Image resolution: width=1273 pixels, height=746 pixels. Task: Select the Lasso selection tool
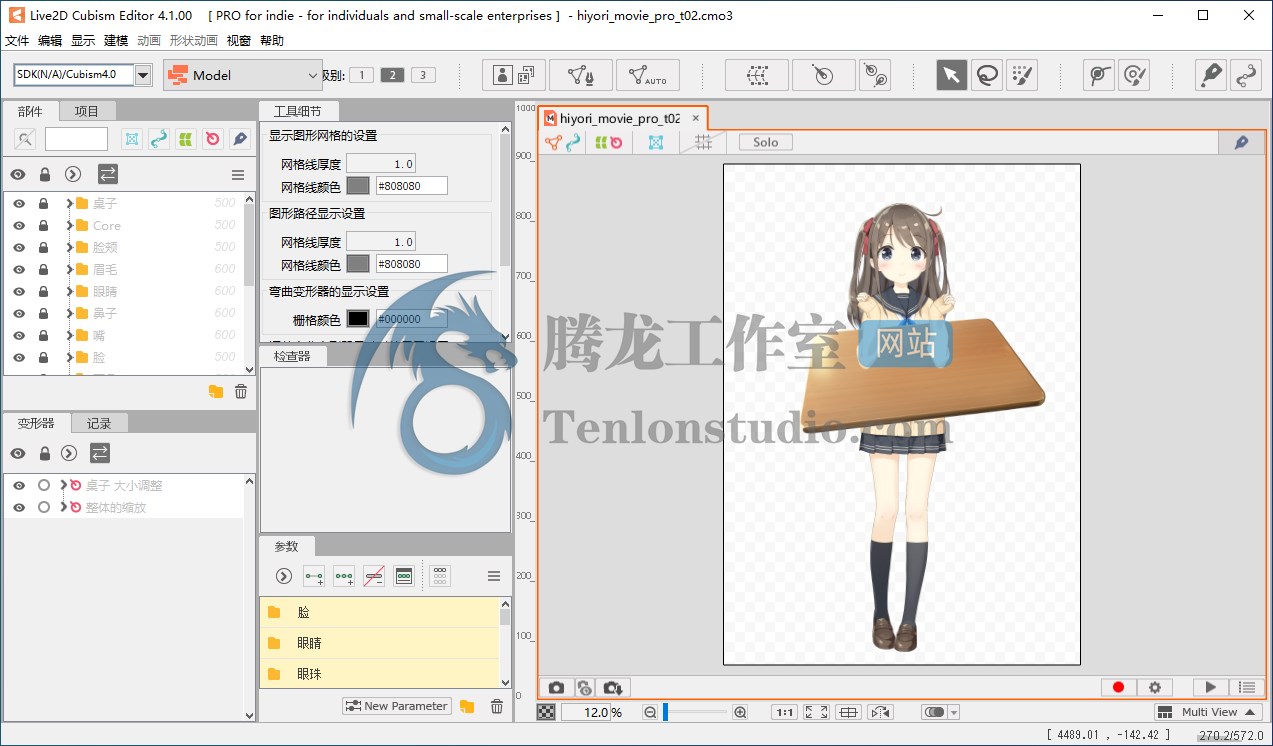[987, 75]
